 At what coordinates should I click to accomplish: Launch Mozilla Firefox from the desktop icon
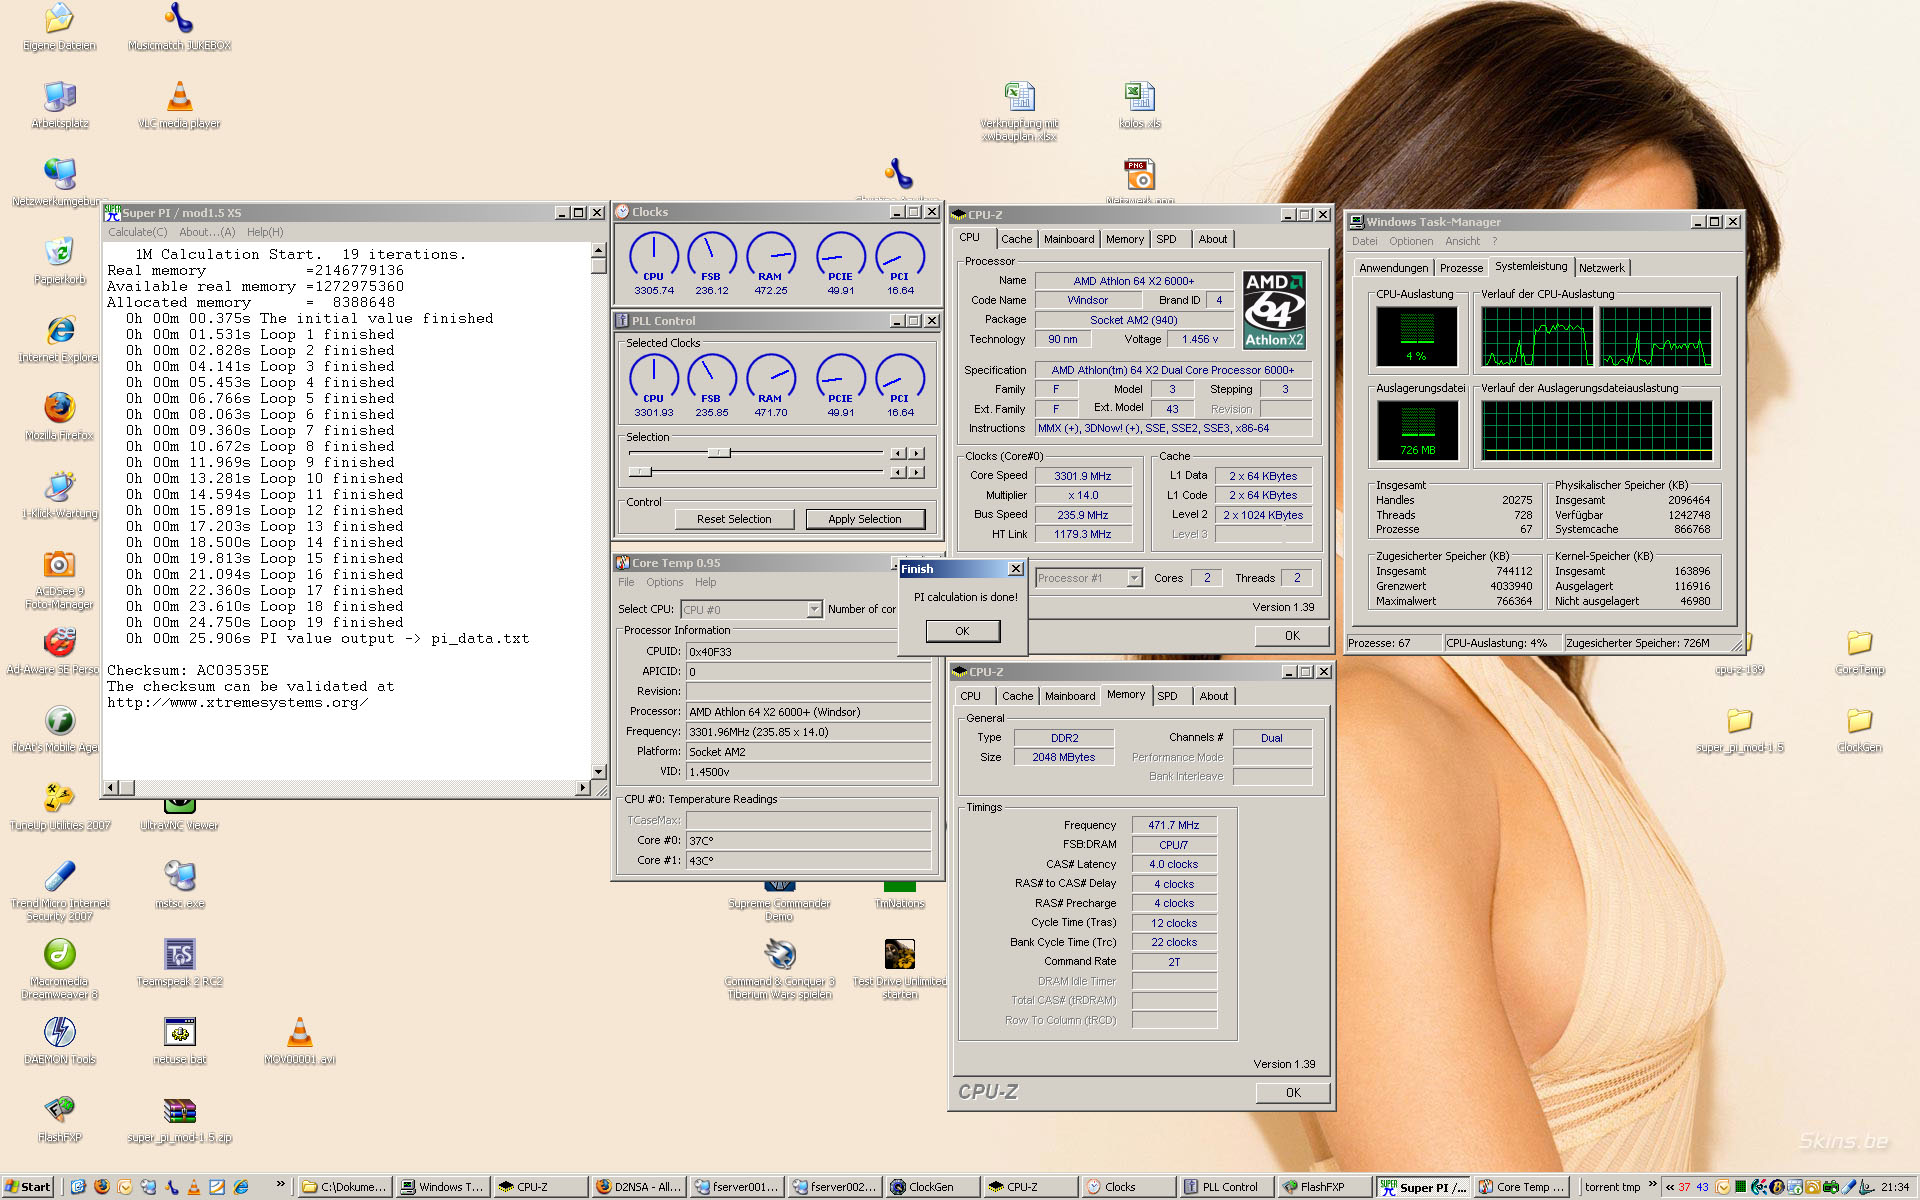click(60, 417)
